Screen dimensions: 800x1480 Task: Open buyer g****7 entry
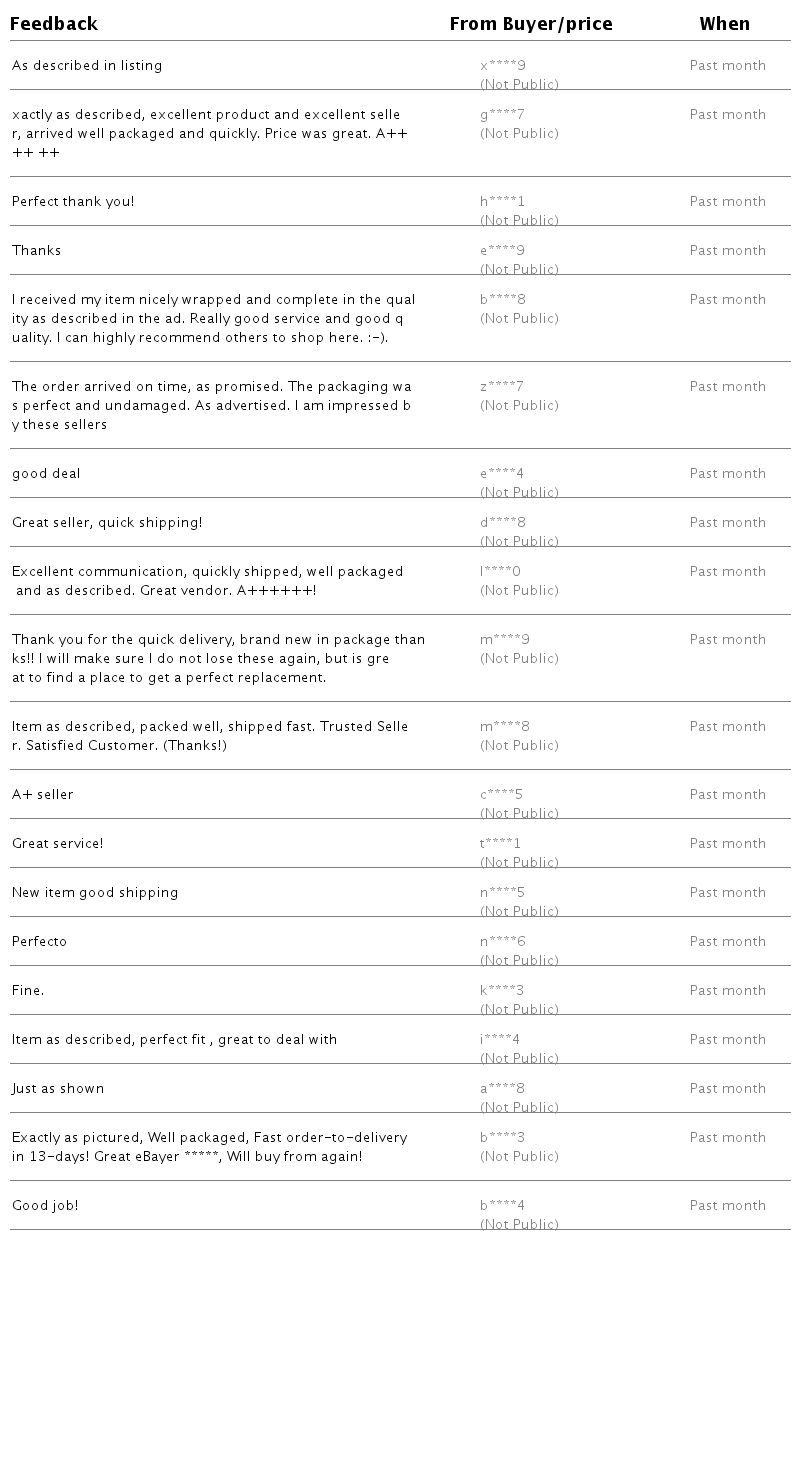click(502, 115)
